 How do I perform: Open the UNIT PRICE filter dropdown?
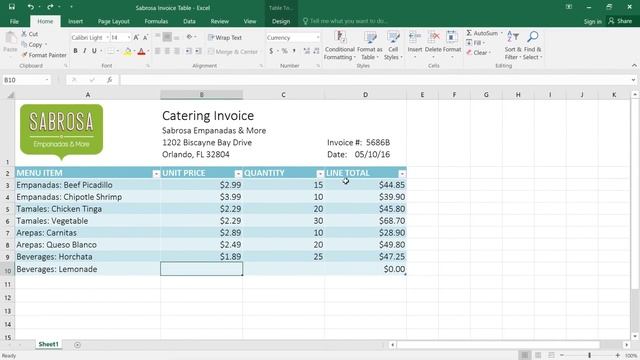(x=238, y=174)
